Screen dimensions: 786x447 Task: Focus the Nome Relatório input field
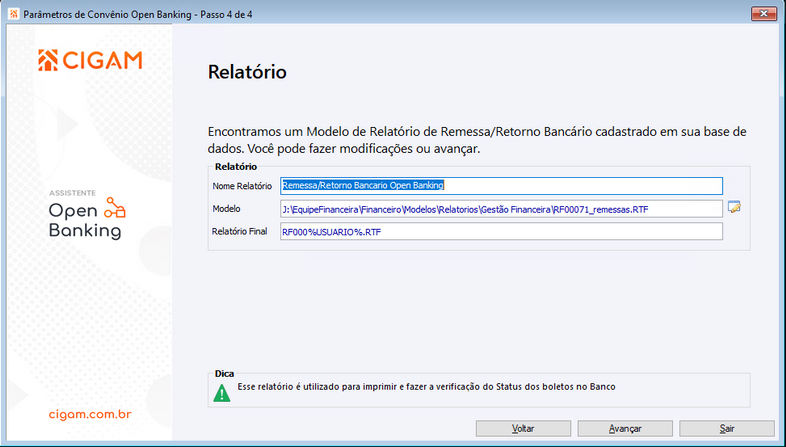tap(501, 186)
